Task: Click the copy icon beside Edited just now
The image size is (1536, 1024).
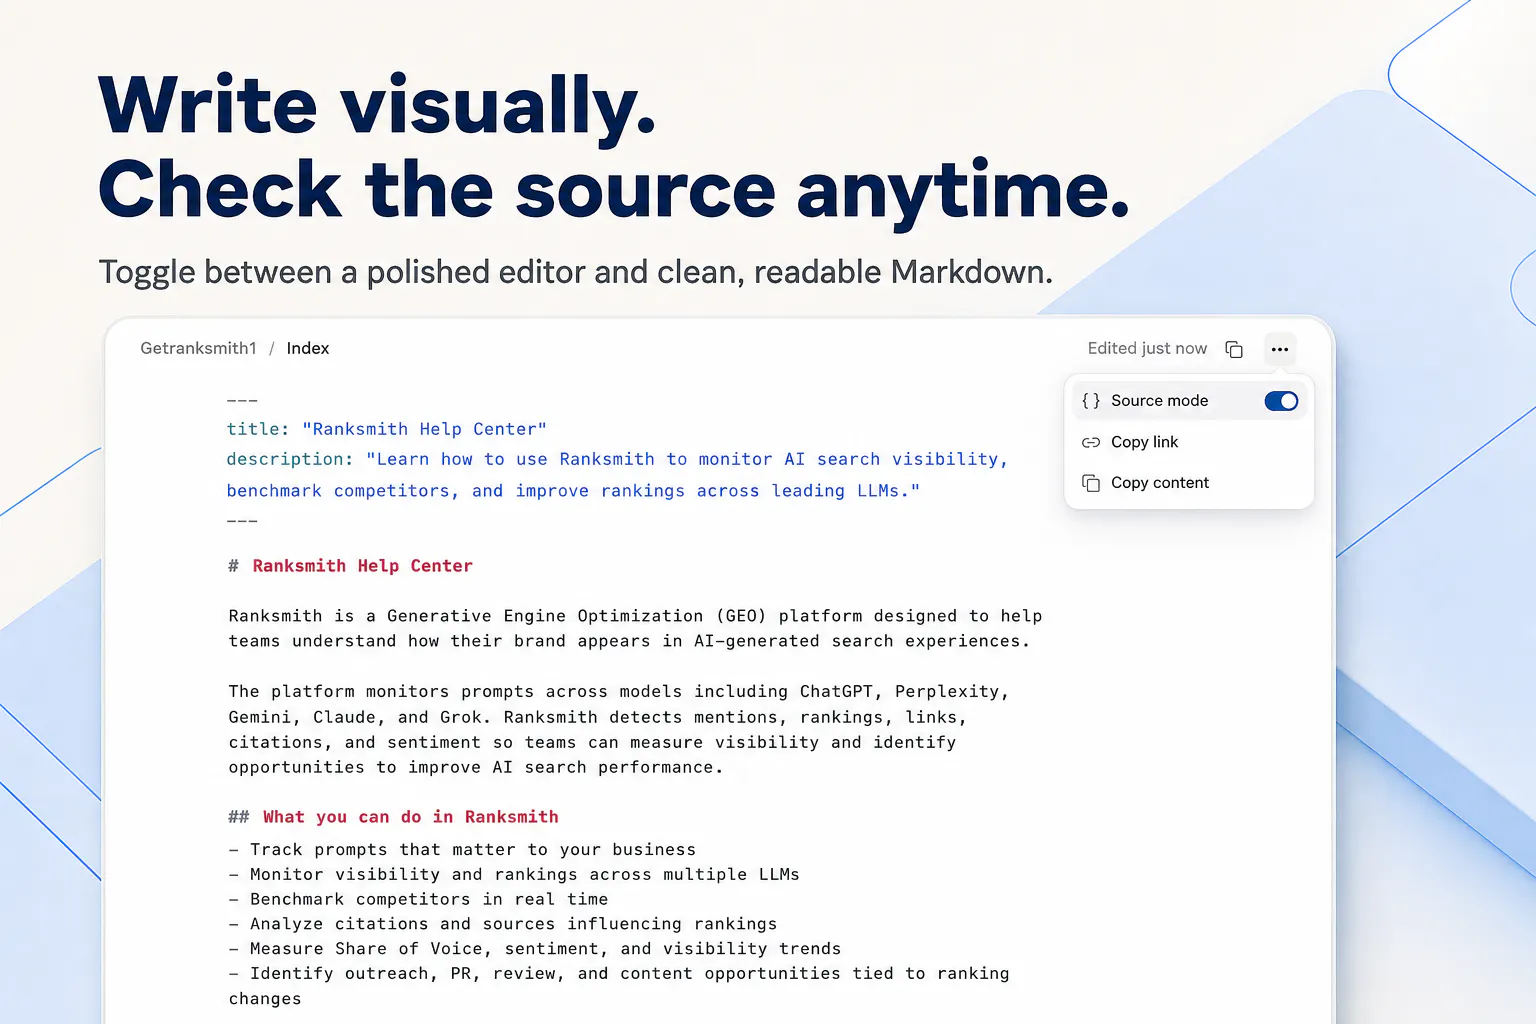Action: pyautogui.click(x=1234, y=349)
